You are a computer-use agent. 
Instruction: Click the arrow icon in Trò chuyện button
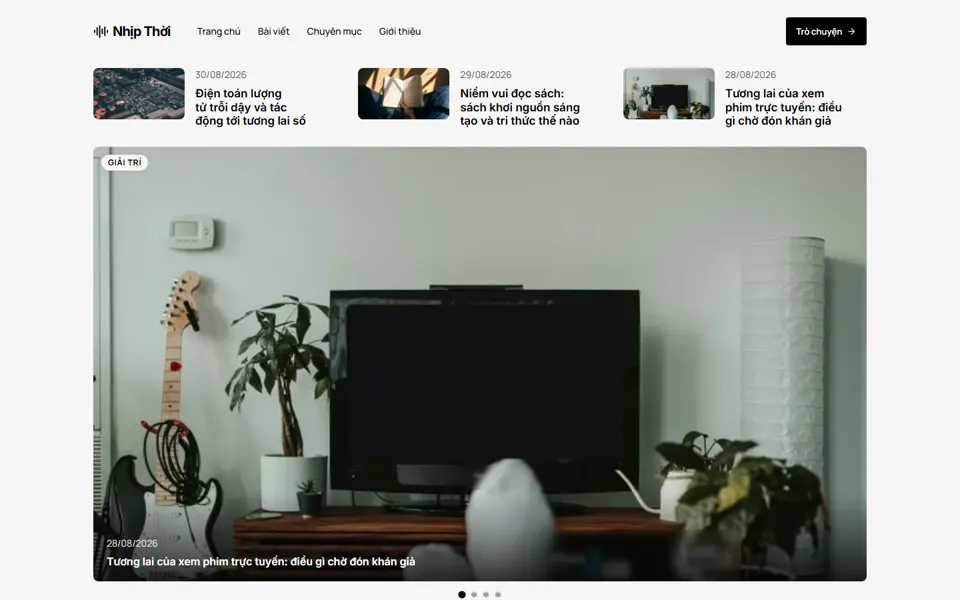(851, 31)
